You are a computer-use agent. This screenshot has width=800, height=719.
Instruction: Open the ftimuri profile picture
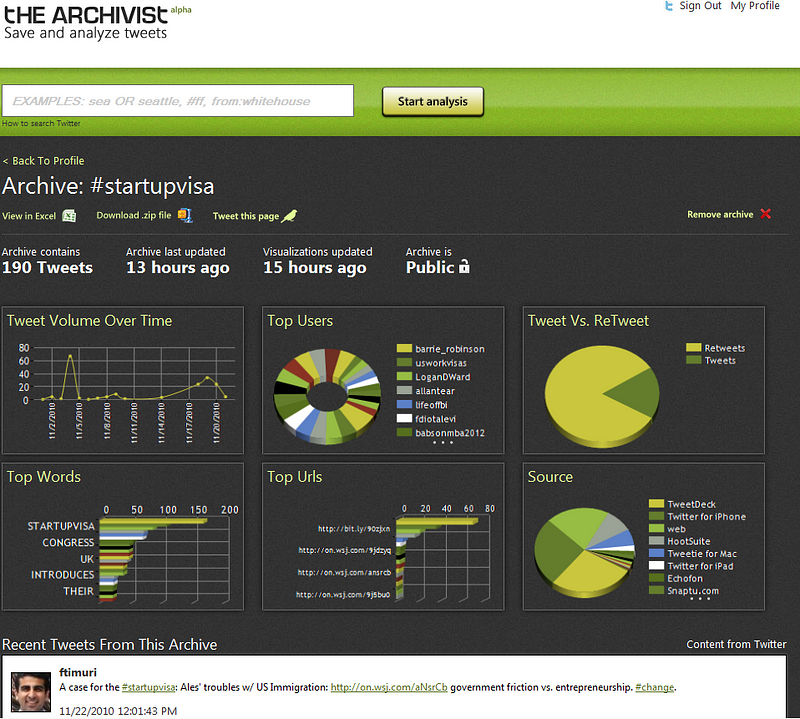(31, 691)
